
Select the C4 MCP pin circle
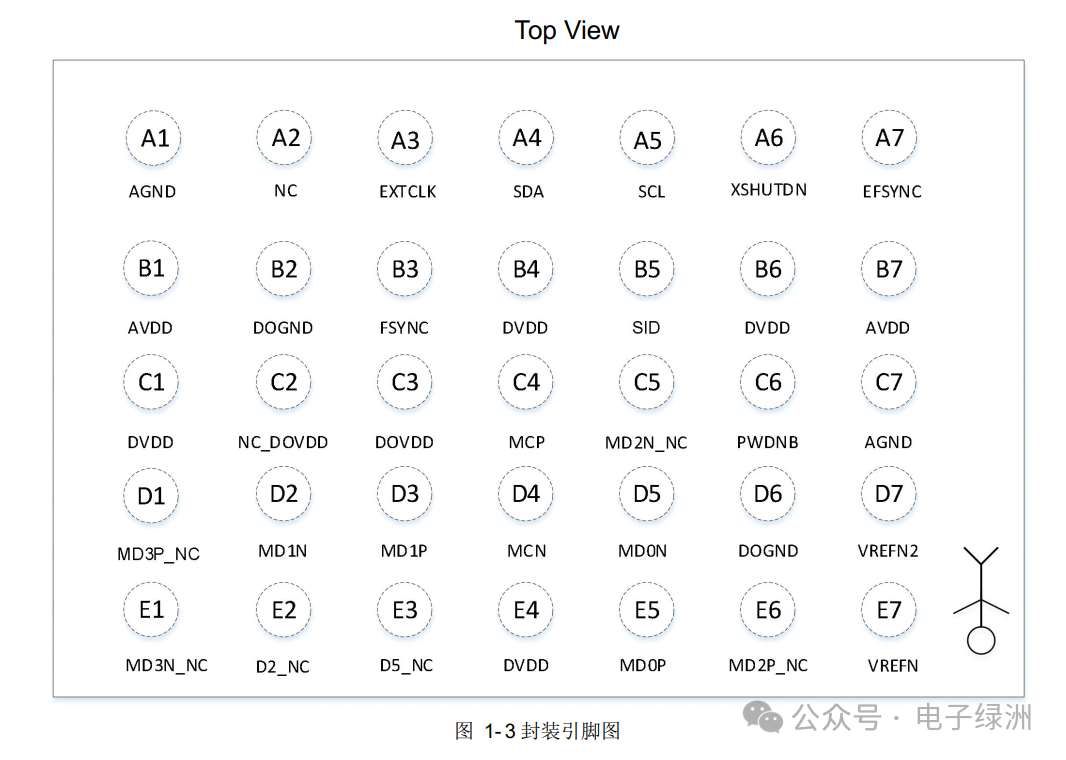[x=526, y=383]
